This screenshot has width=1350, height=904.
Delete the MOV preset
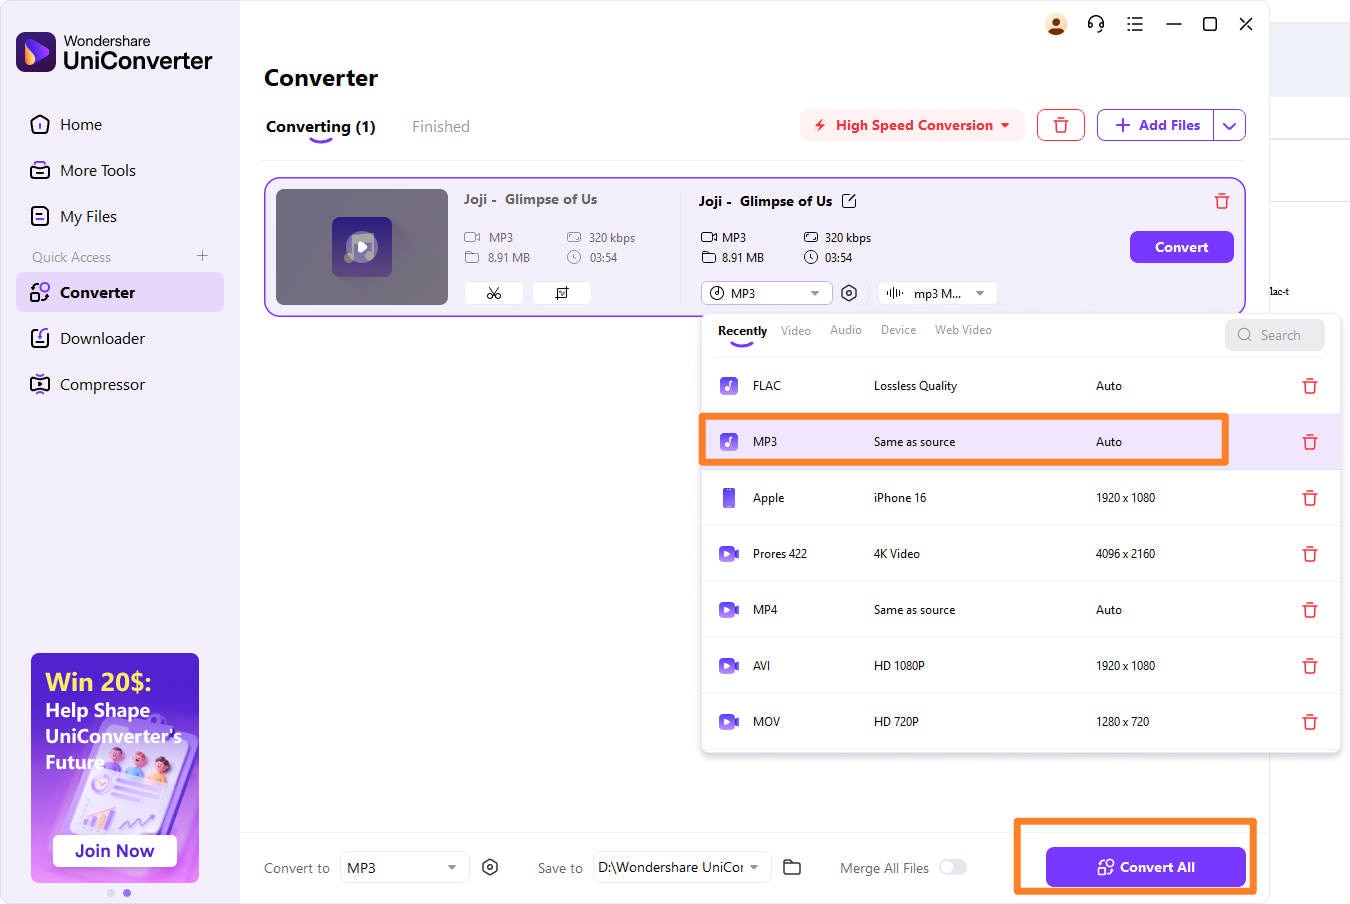(1310, 722)
